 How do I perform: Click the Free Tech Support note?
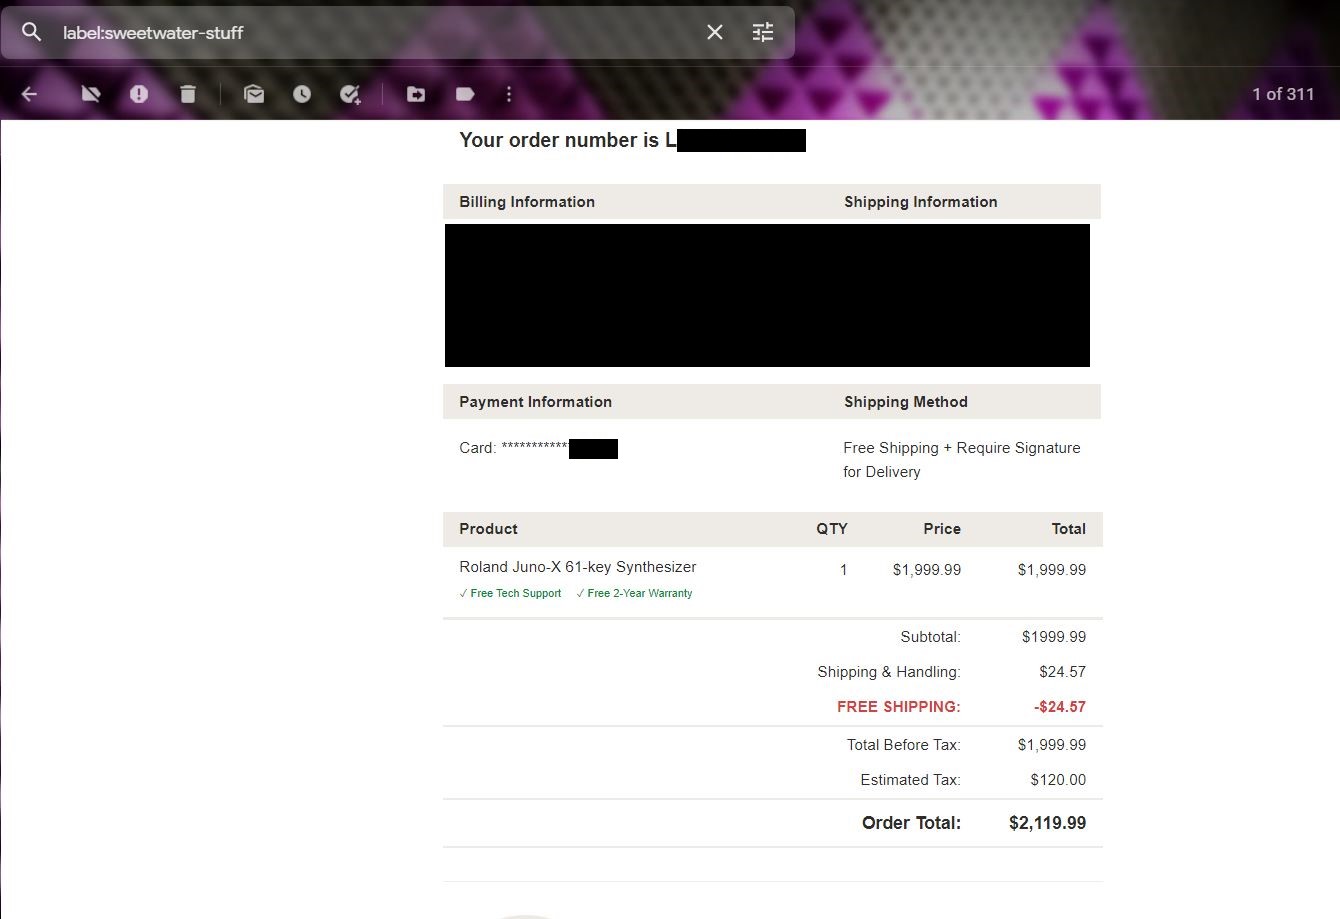pyautogui.click(x=510, y=593)
